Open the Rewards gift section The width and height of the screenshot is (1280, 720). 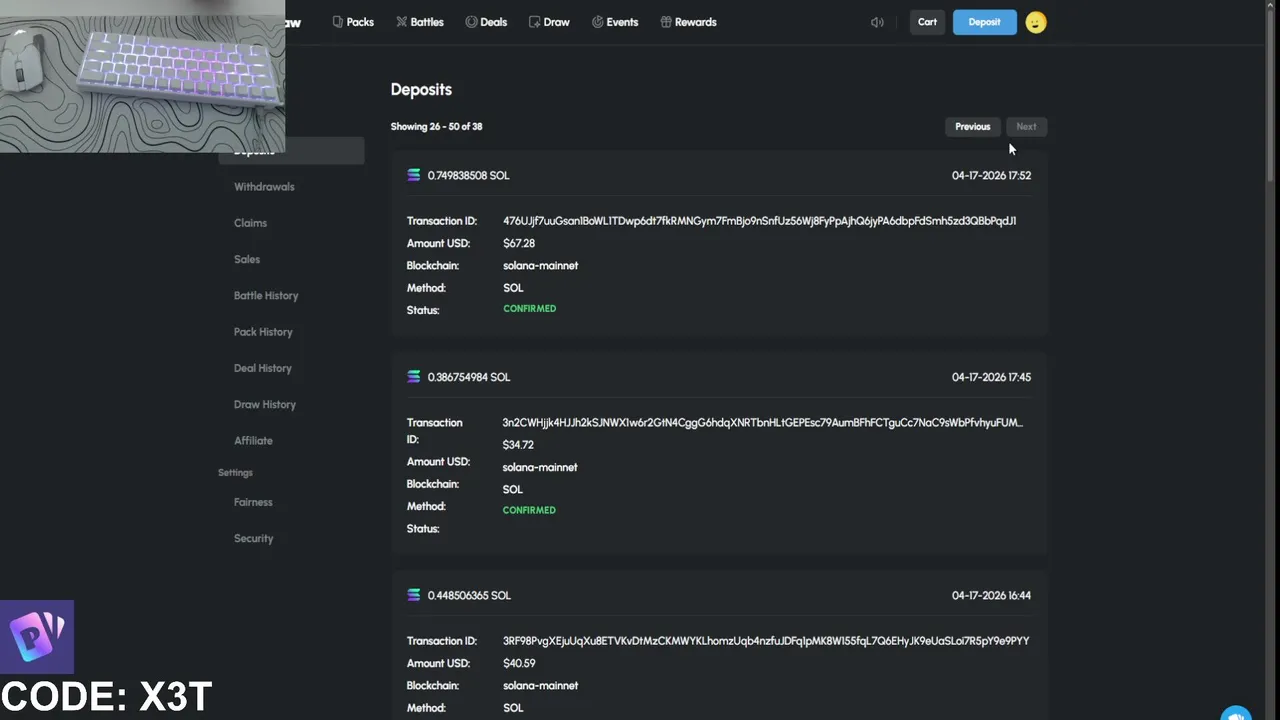[x=688, y=22]
